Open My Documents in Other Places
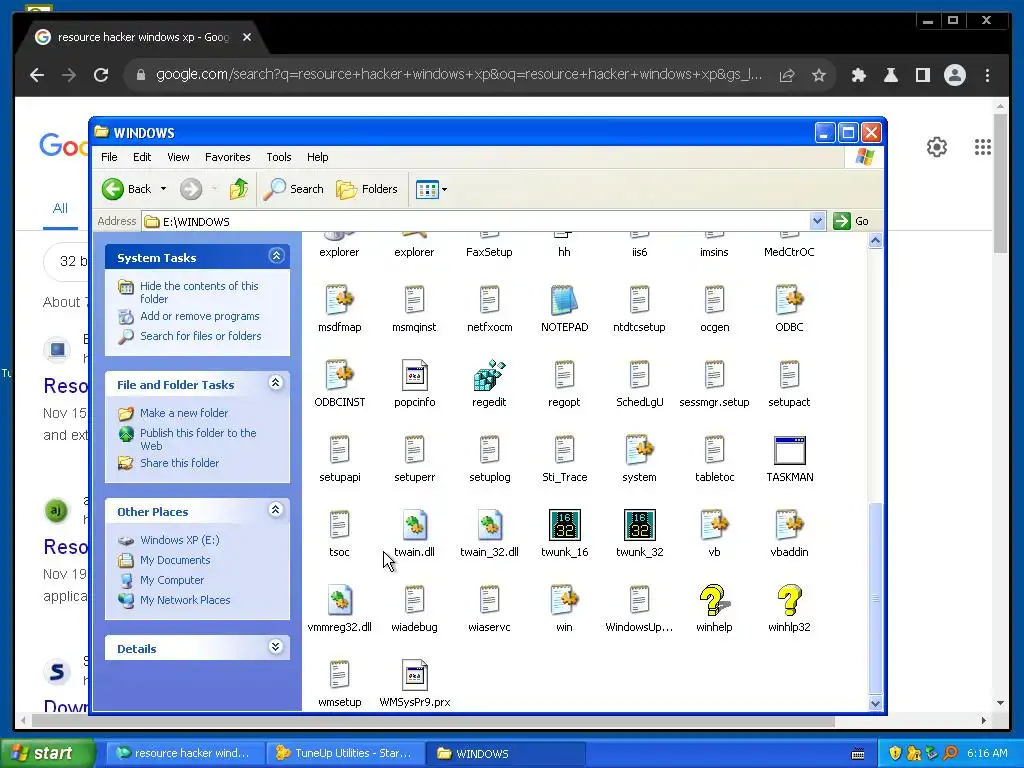1024x768 pixels. pos(175,560)
